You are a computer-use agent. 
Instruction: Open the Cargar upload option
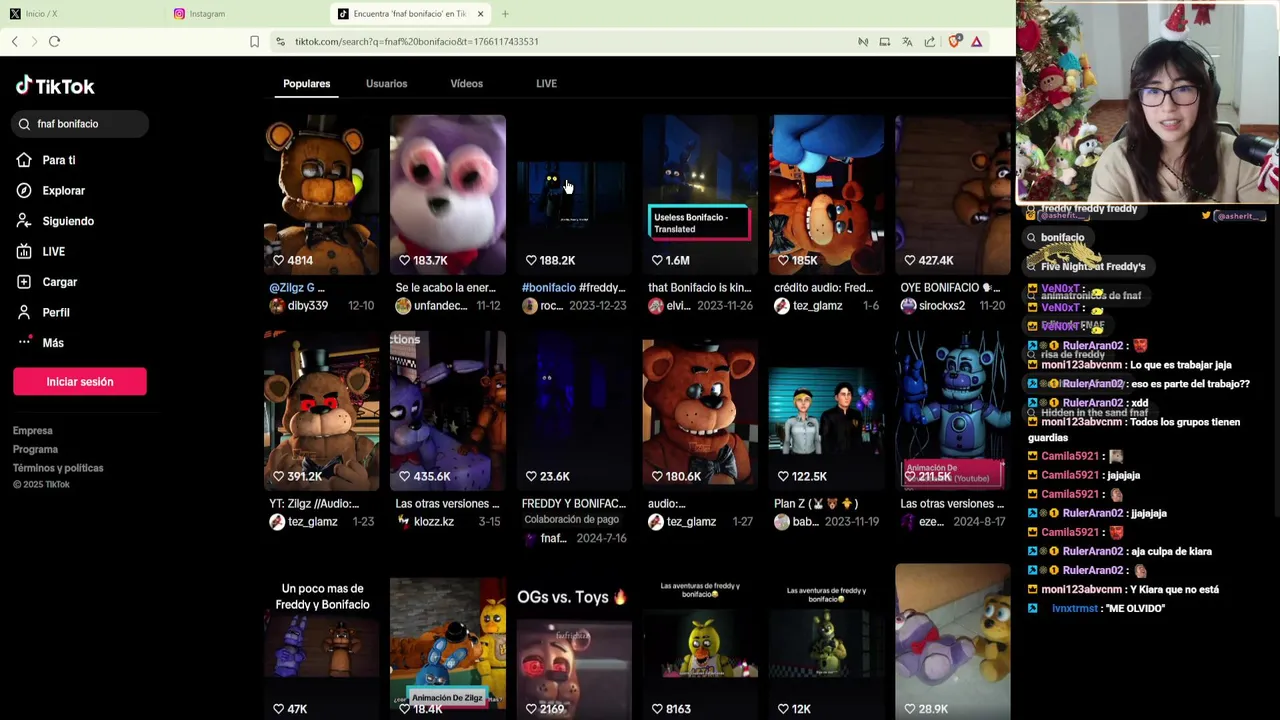pos(59,282)
